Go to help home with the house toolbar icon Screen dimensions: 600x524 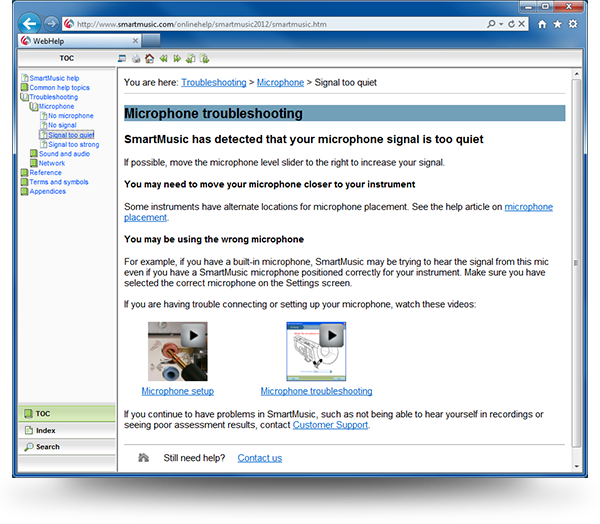coord(150,59)
